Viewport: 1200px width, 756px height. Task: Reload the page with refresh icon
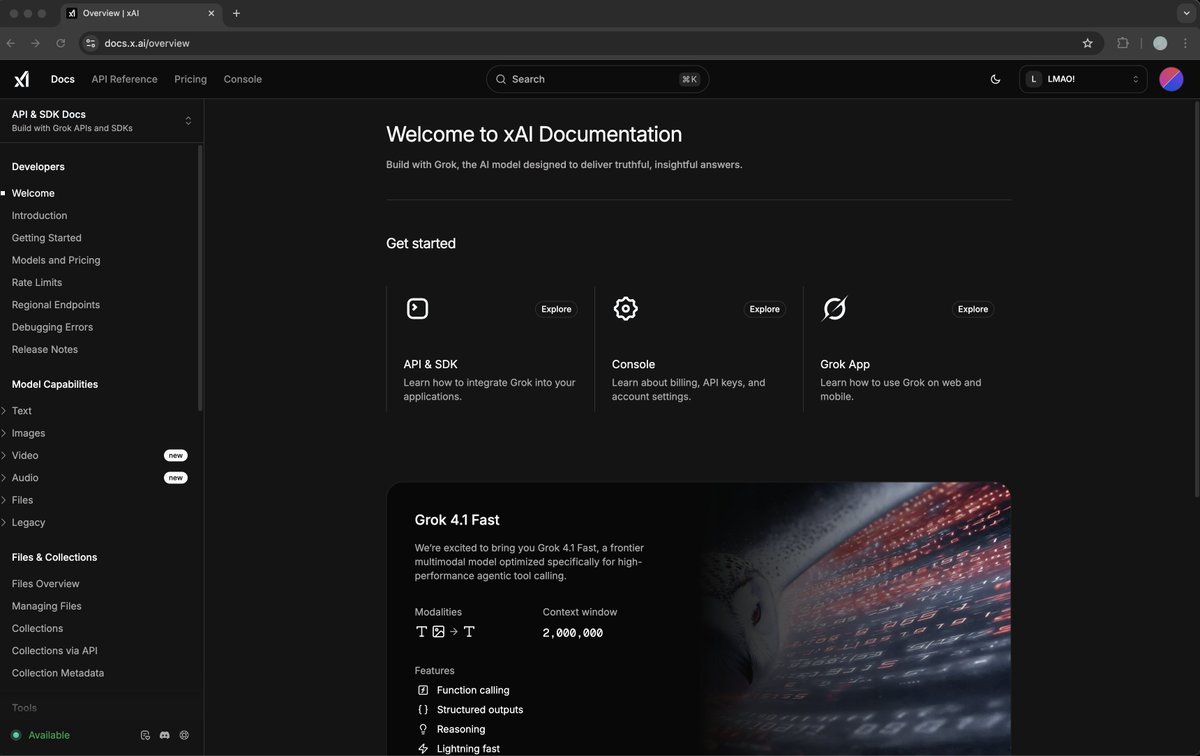[61, 43]
